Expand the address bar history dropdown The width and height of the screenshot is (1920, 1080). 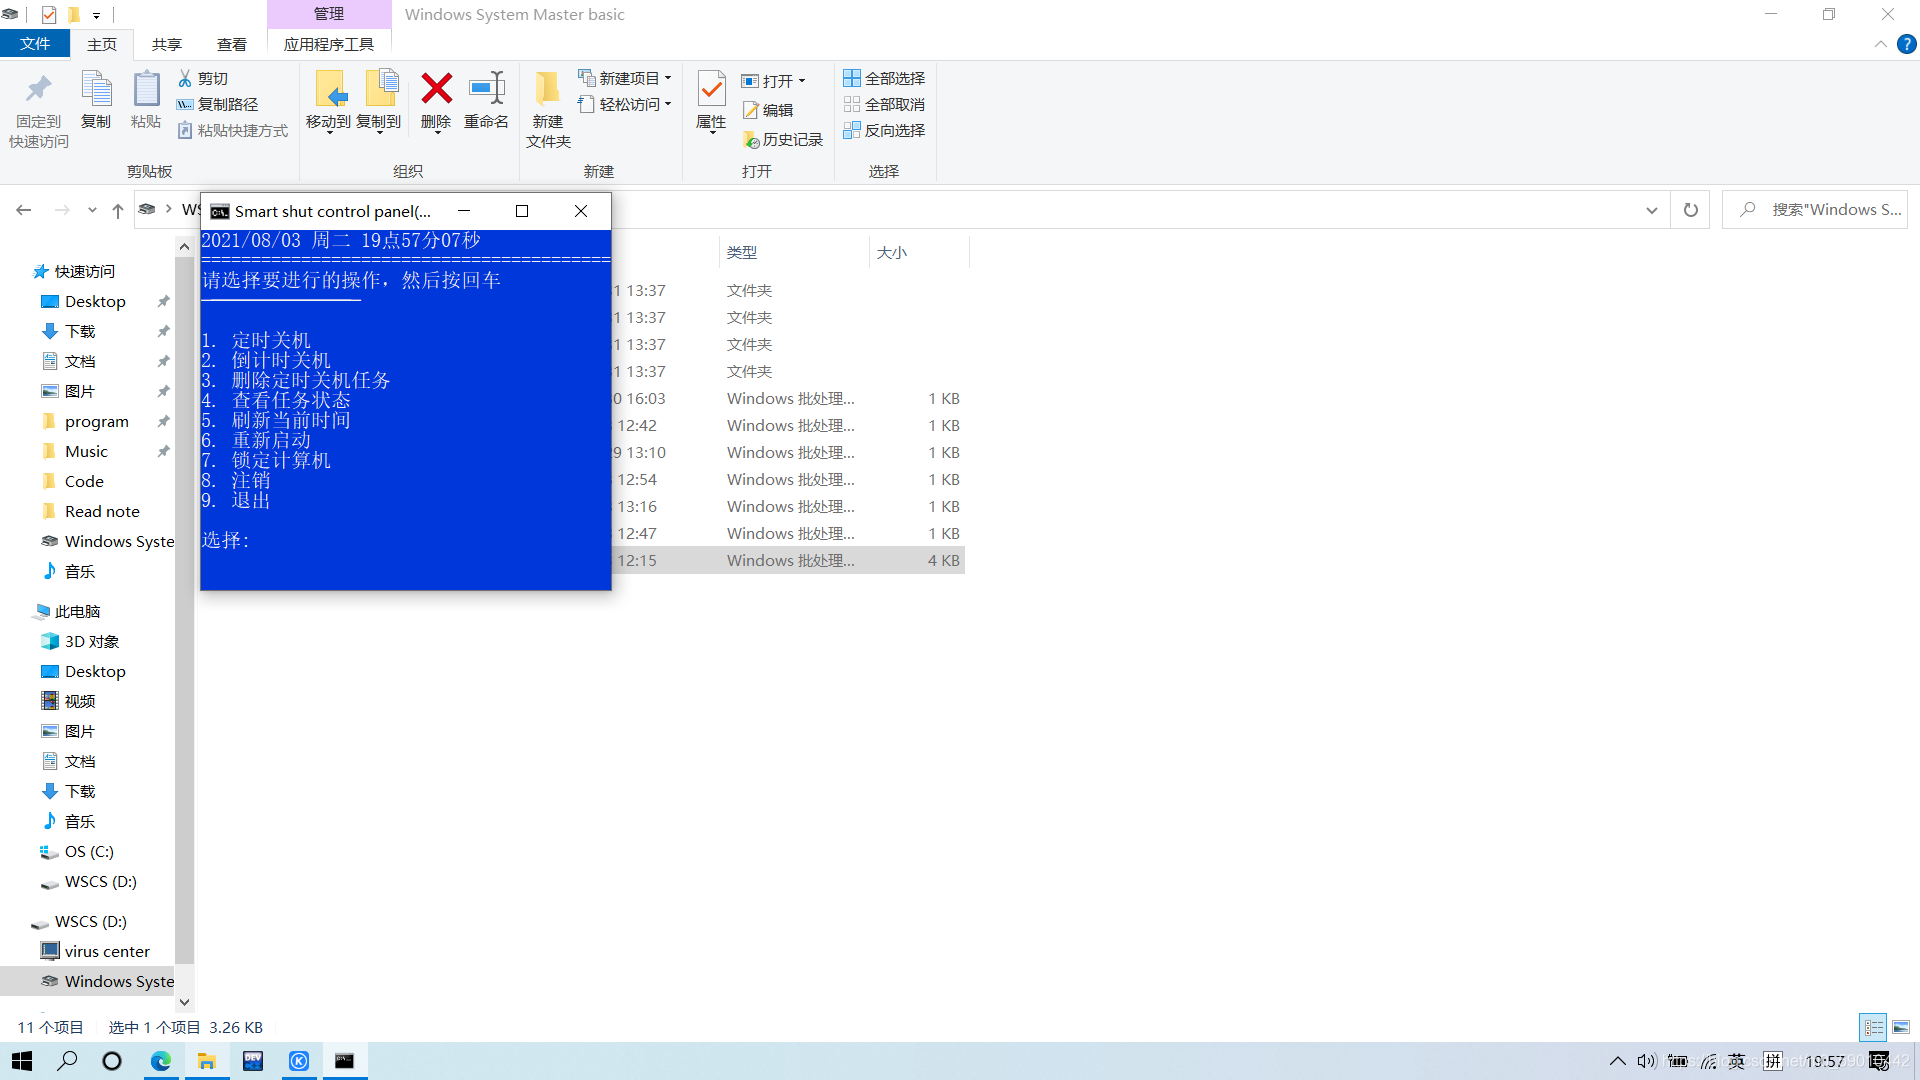(1651, 210)
